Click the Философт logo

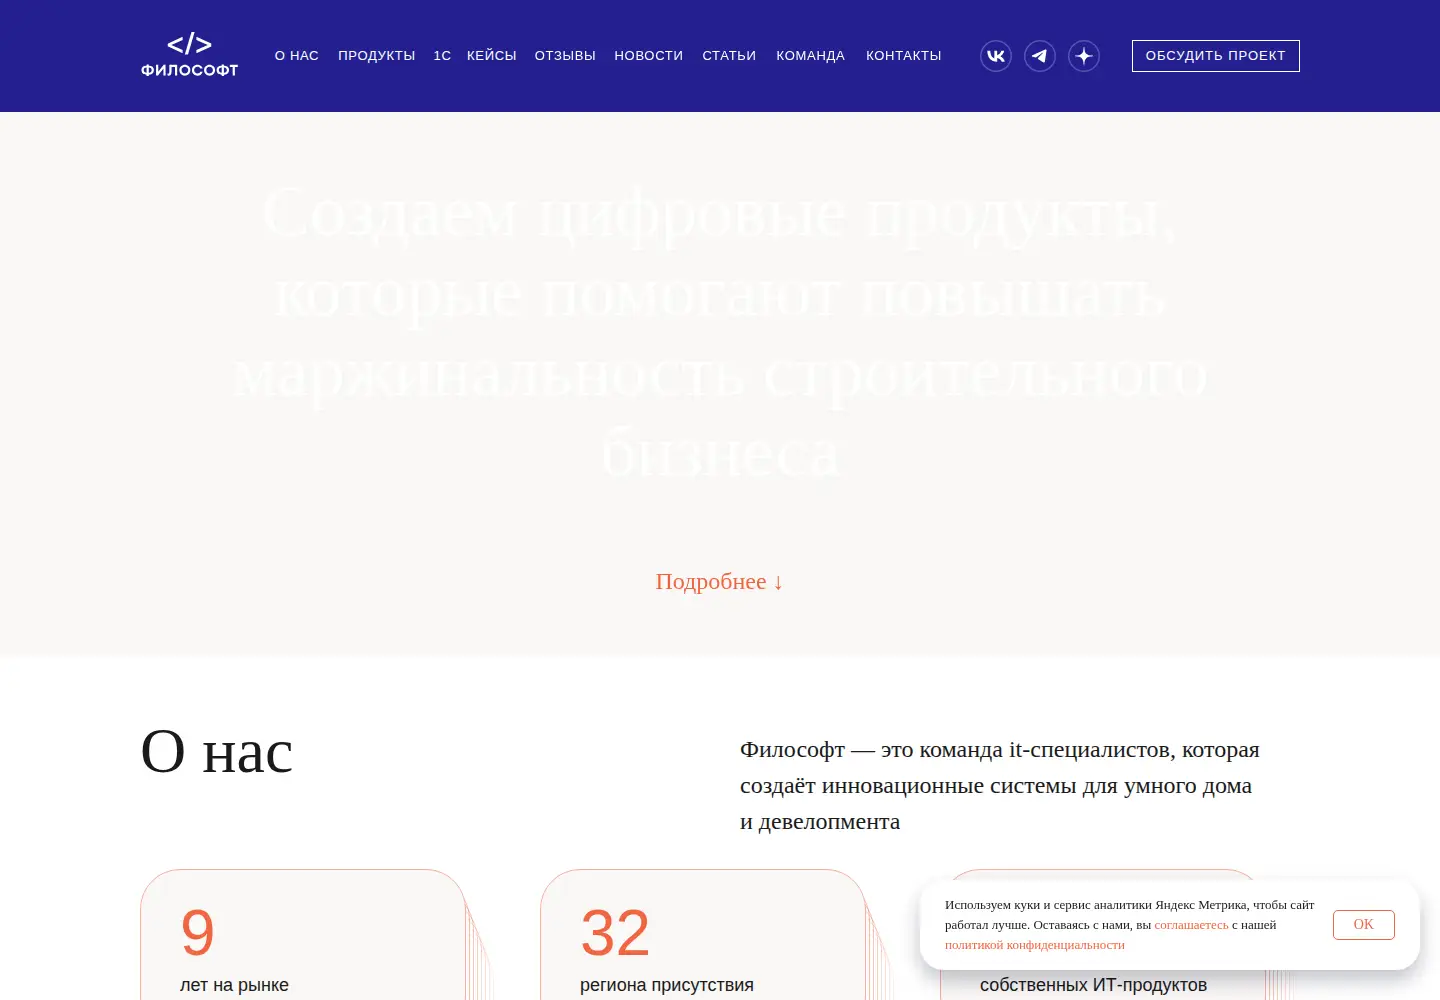pyautogui.click(x=189, y=55)
